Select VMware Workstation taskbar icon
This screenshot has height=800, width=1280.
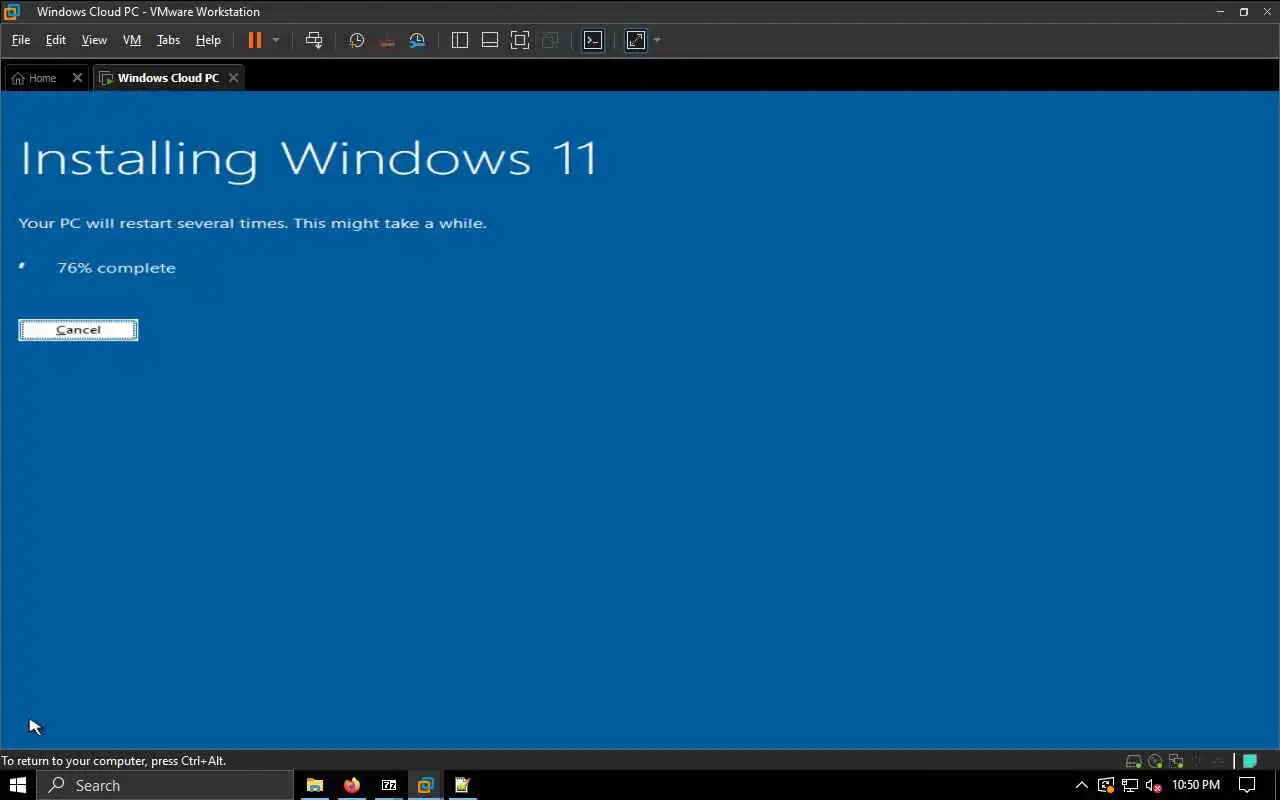tap(426, 785)
